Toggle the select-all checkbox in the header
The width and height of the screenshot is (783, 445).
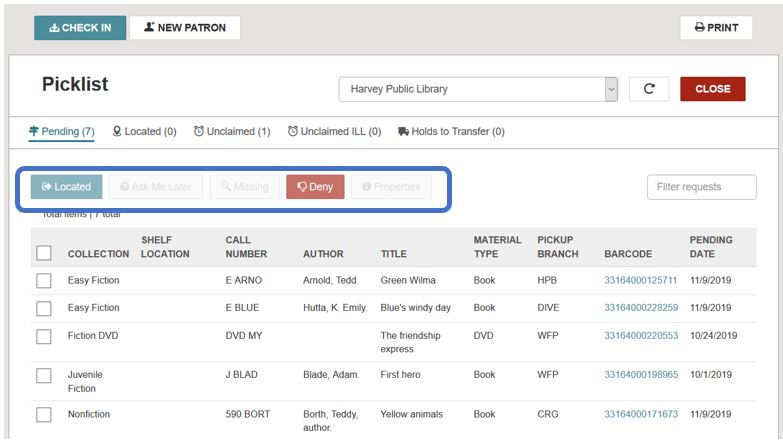tap(44, 253)
